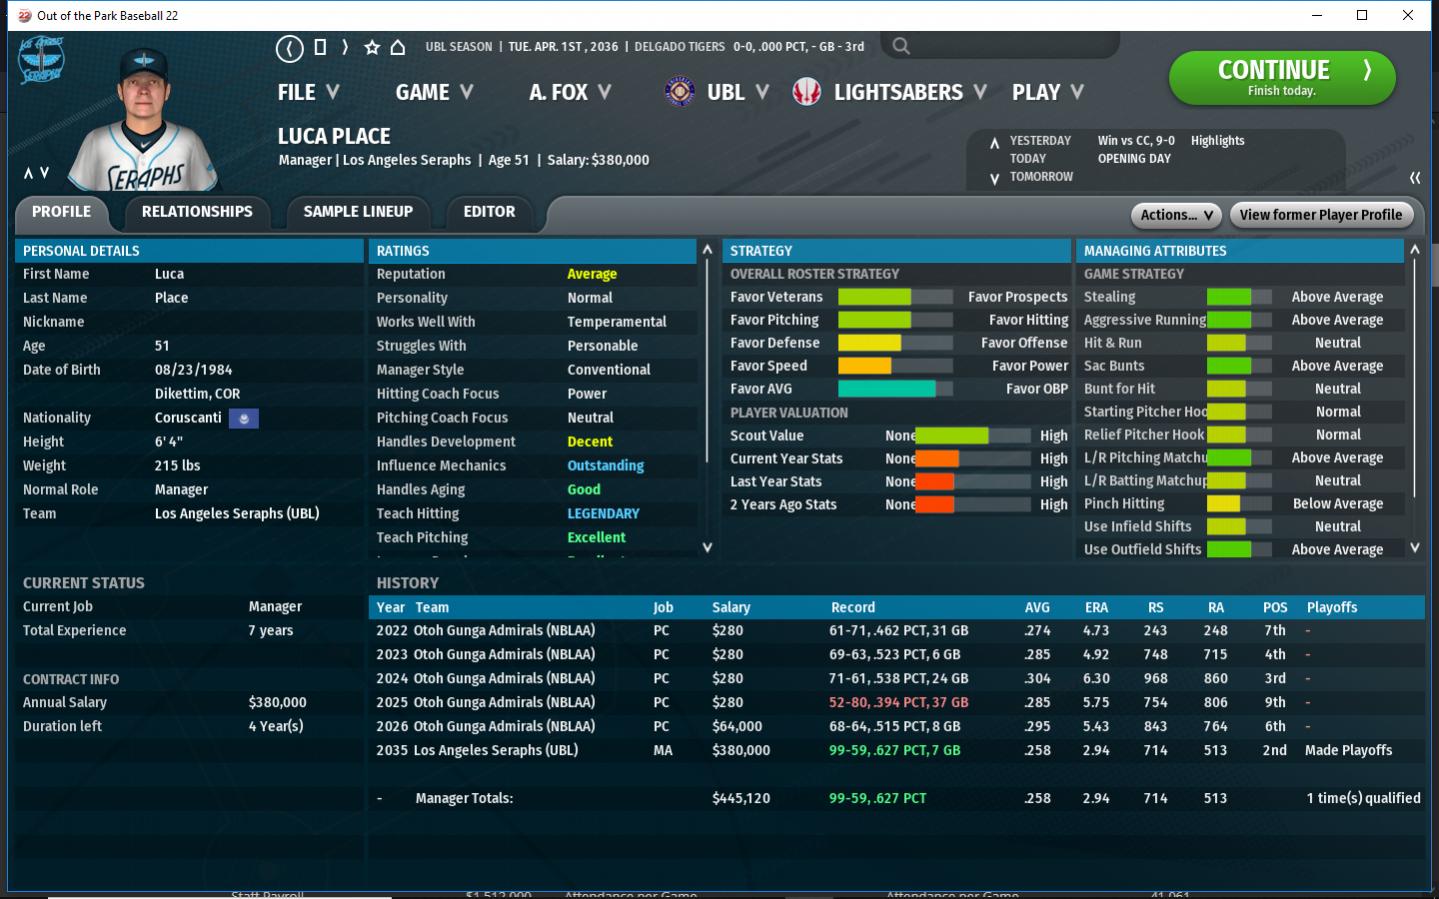
Task: Open the Highlights link for yesterday's game
Action: [x=1217, y=141]
